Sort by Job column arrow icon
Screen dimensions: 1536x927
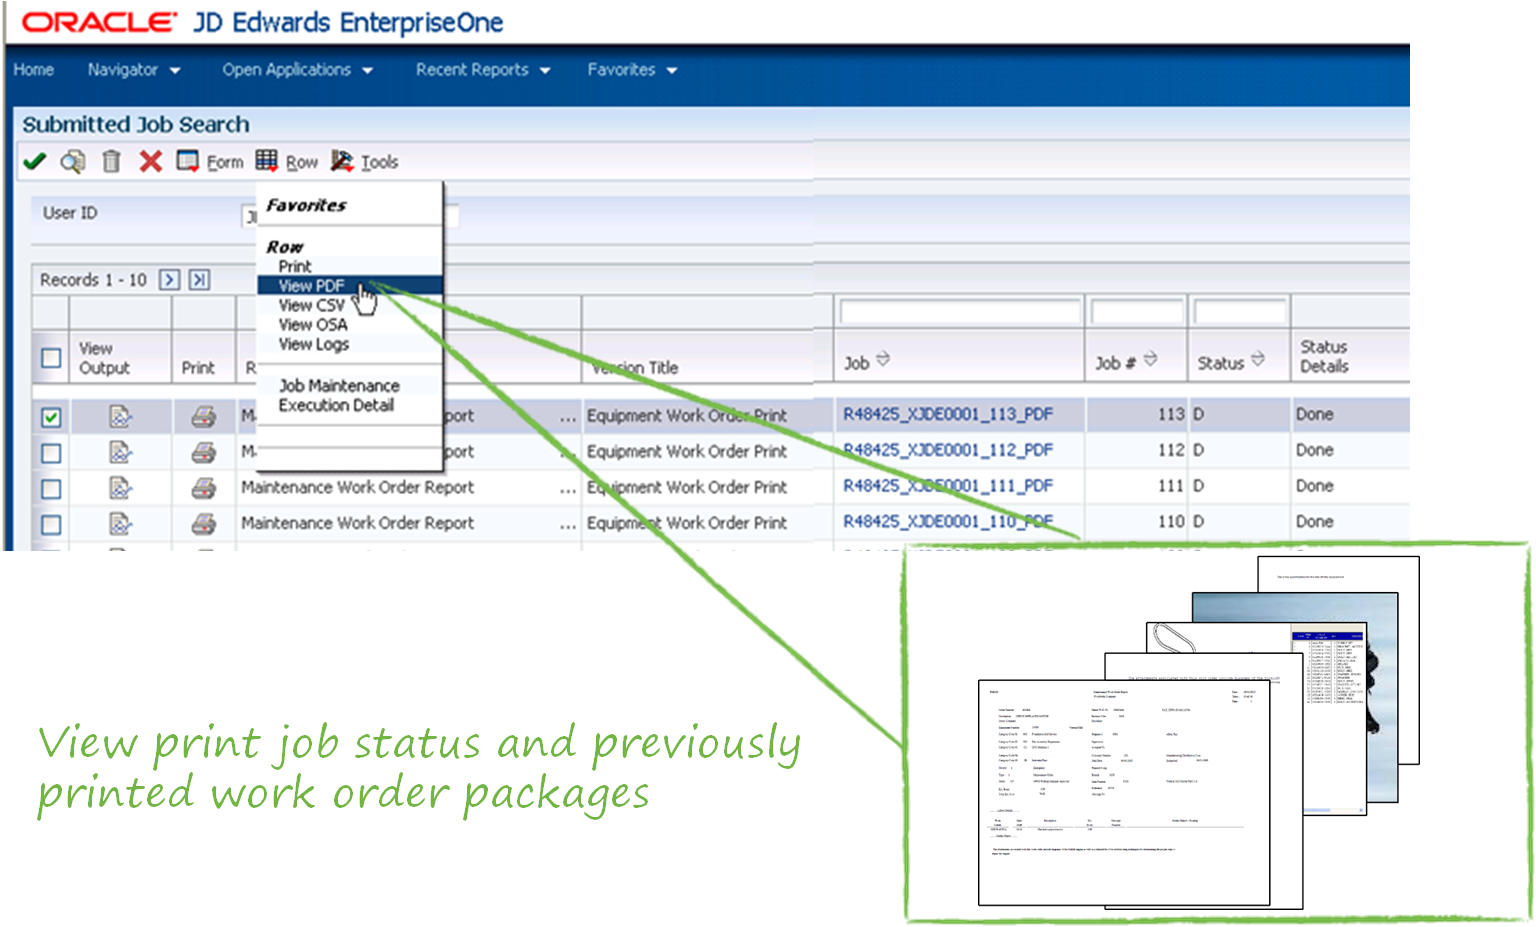(x=883, y=359)
